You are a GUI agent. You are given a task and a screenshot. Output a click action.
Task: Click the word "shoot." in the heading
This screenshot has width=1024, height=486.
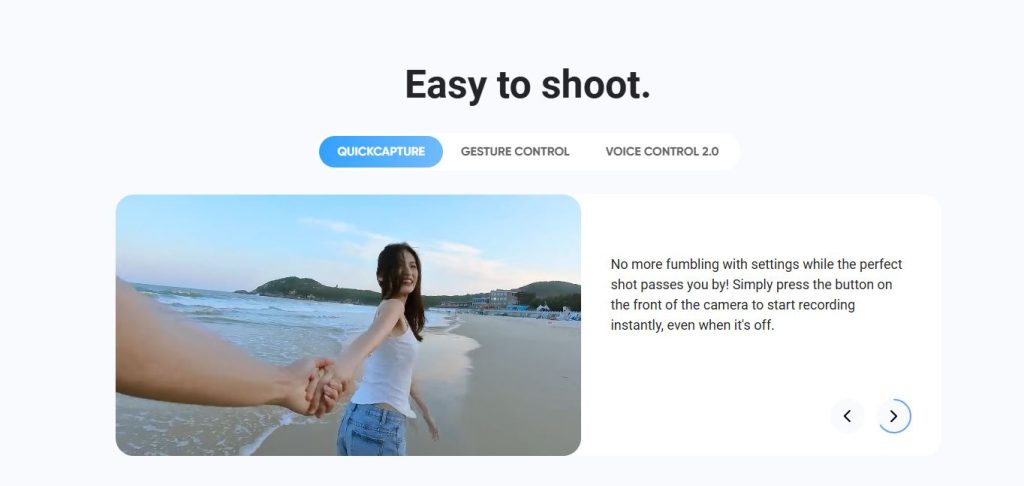click(x=596, y=85)
